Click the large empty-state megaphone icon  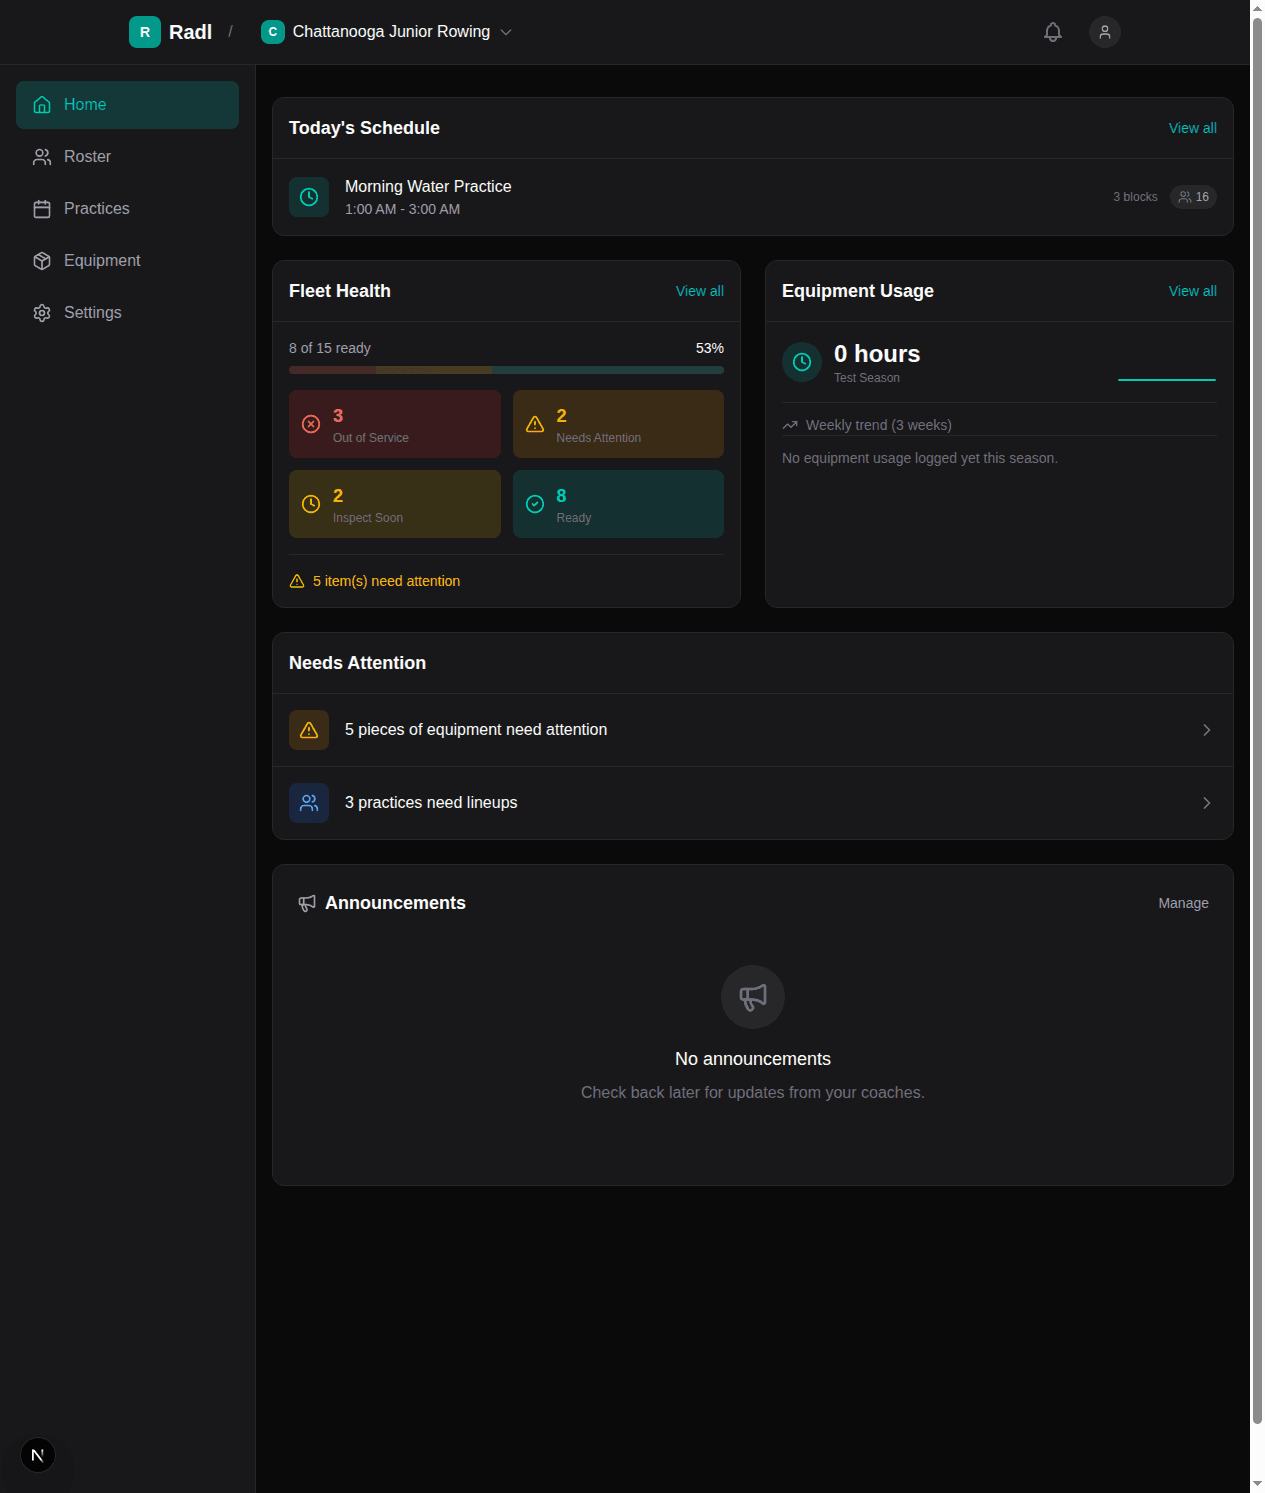[x=753, y=997]
